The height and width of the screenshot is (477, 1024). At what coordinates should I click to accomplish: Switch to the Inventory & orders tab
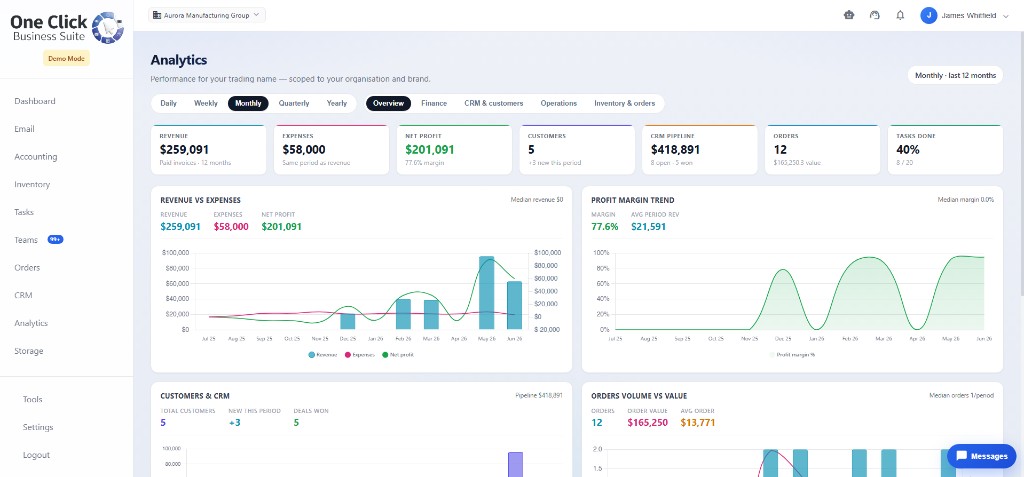pyautogui.click(x=624, y=103)
